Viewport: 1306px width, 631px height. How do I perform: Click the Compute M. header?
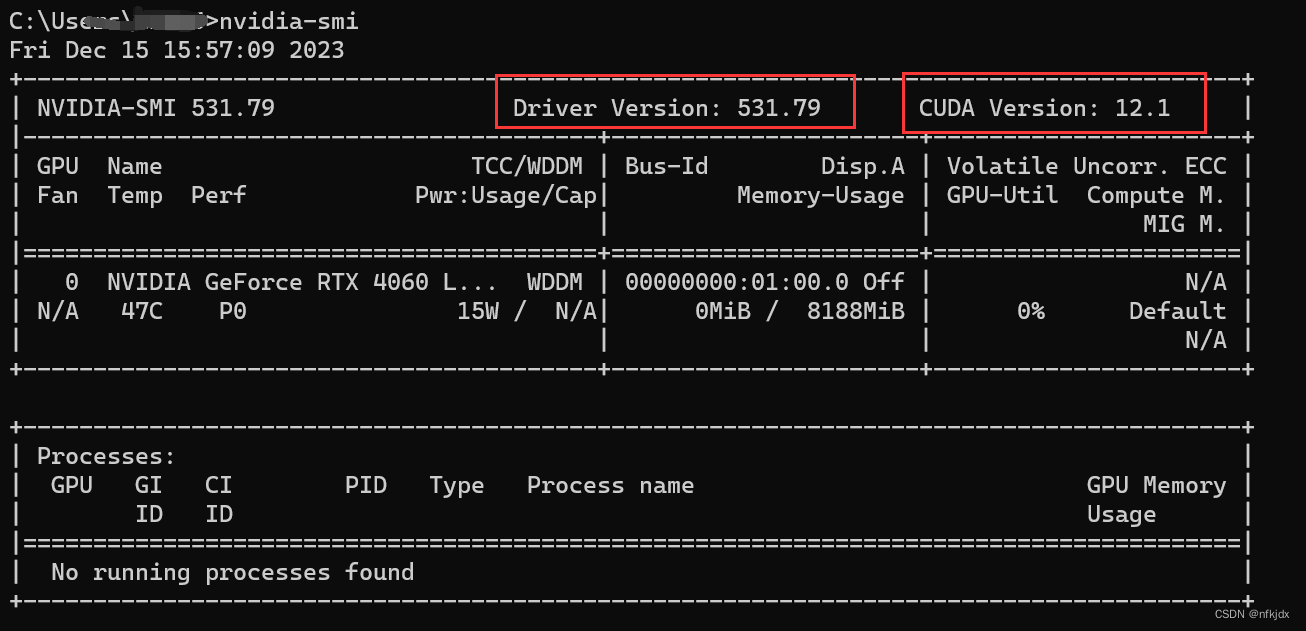[x=1157, y=195]
